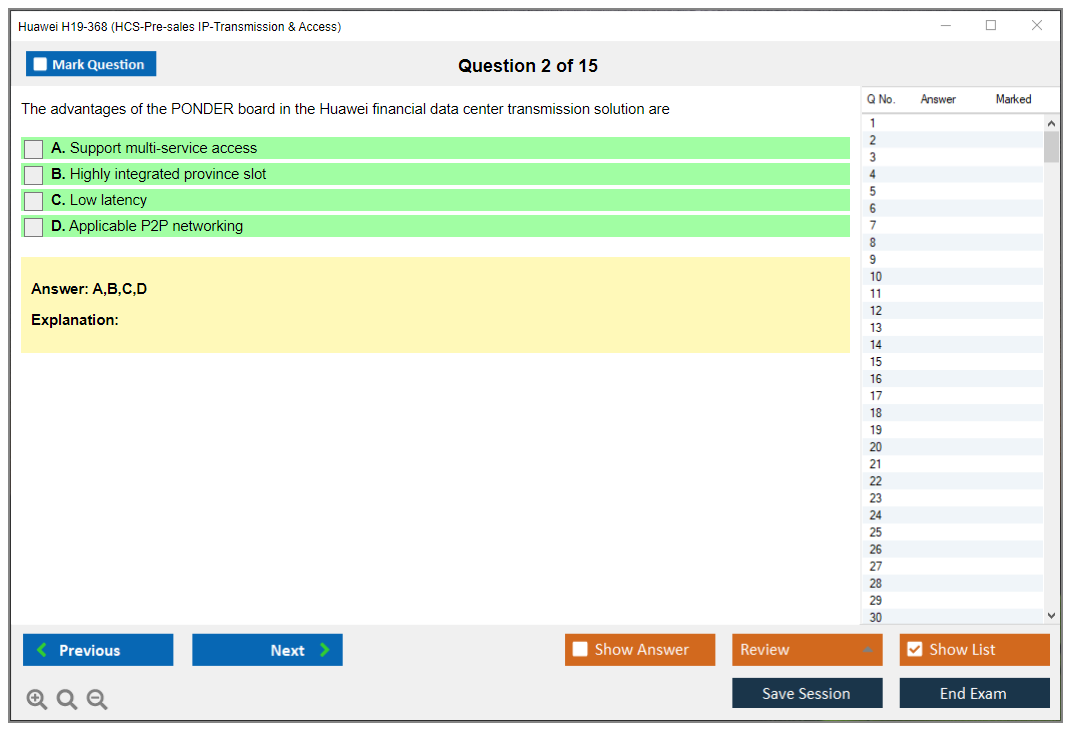Click the End Exam button
This screenshot has width=1075, height=735.
[x=974, y=693]
